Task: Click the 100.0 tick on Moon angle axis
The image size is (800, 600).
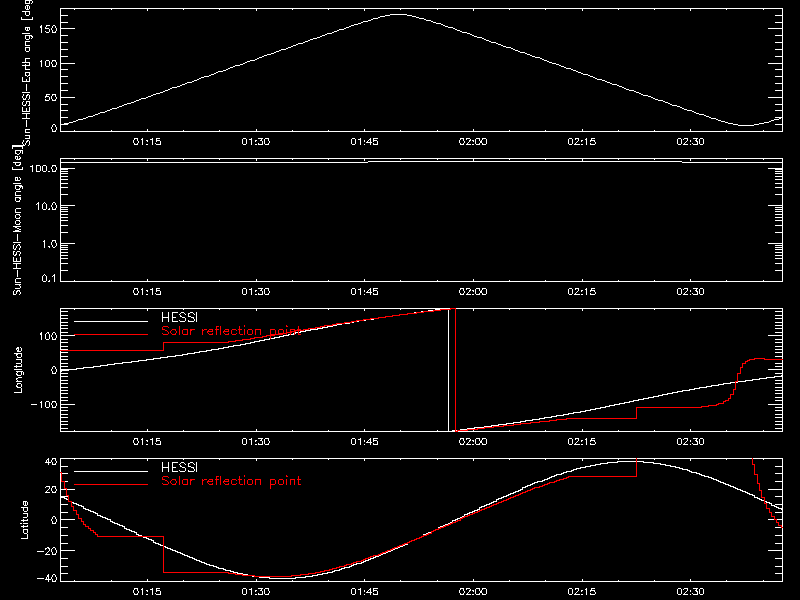Action: click(x=43, y=168)
